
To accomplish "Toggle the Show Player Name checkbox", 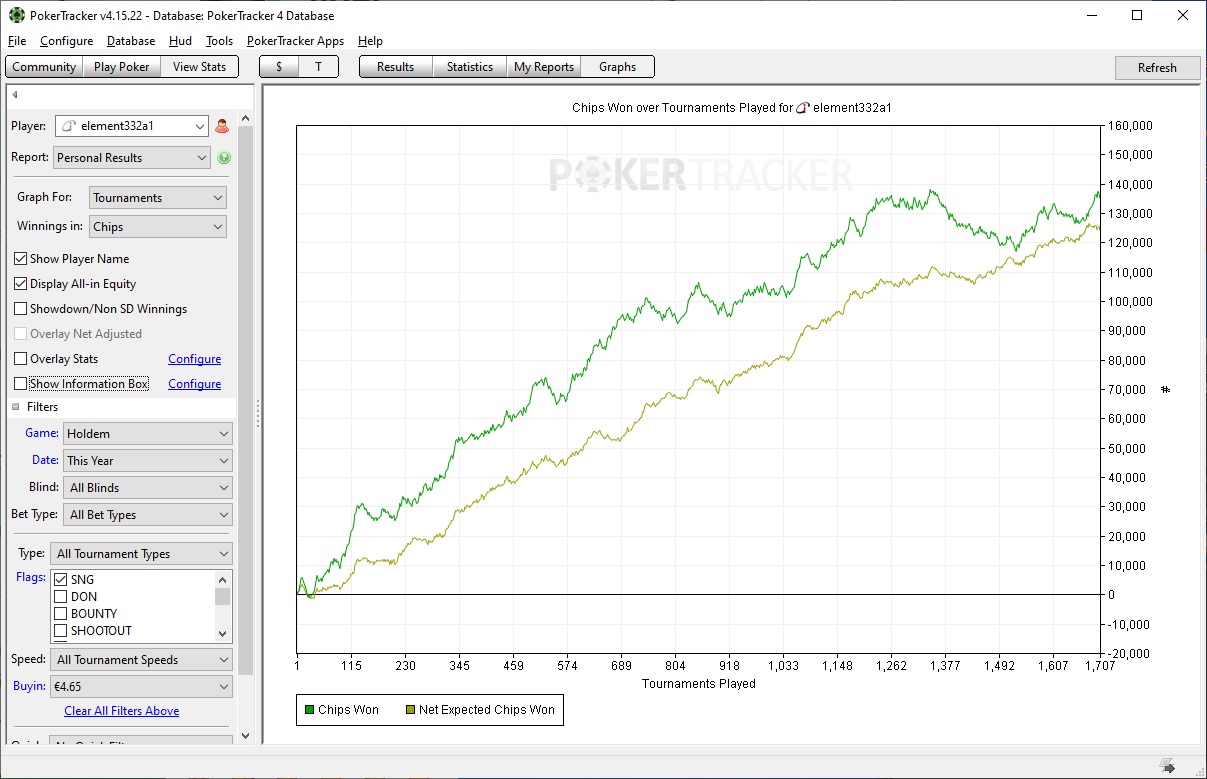I will (22, 259).
